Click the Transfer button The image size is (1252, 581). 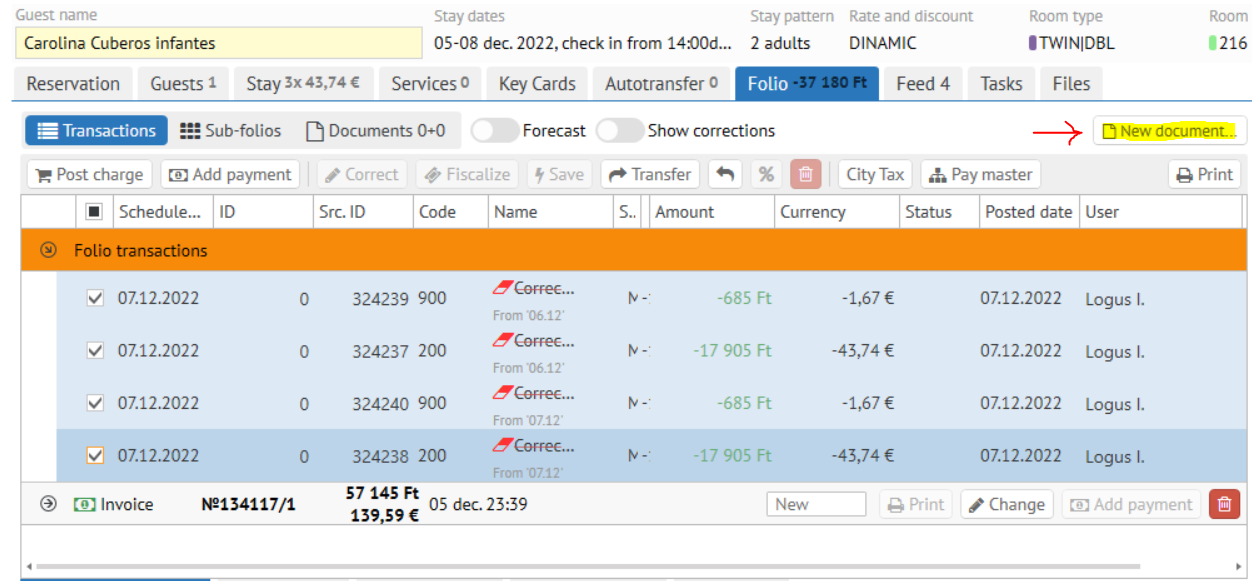(650, 174)
